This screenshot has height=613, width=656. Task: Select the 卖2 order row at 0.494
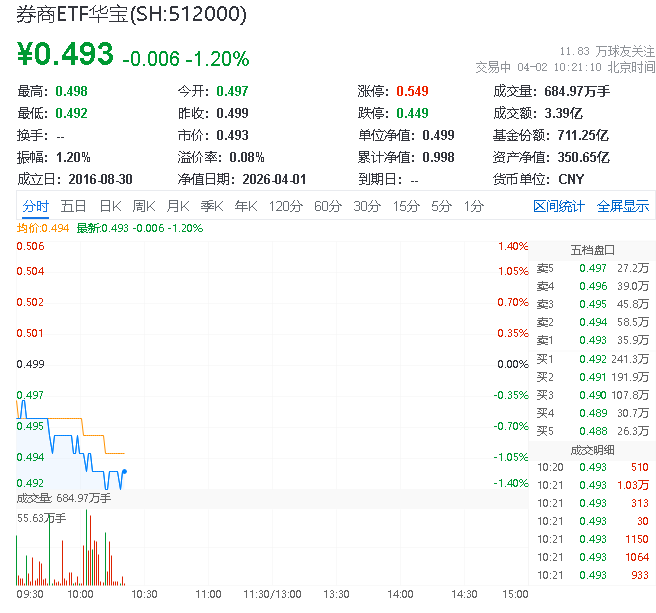[592, 322]
